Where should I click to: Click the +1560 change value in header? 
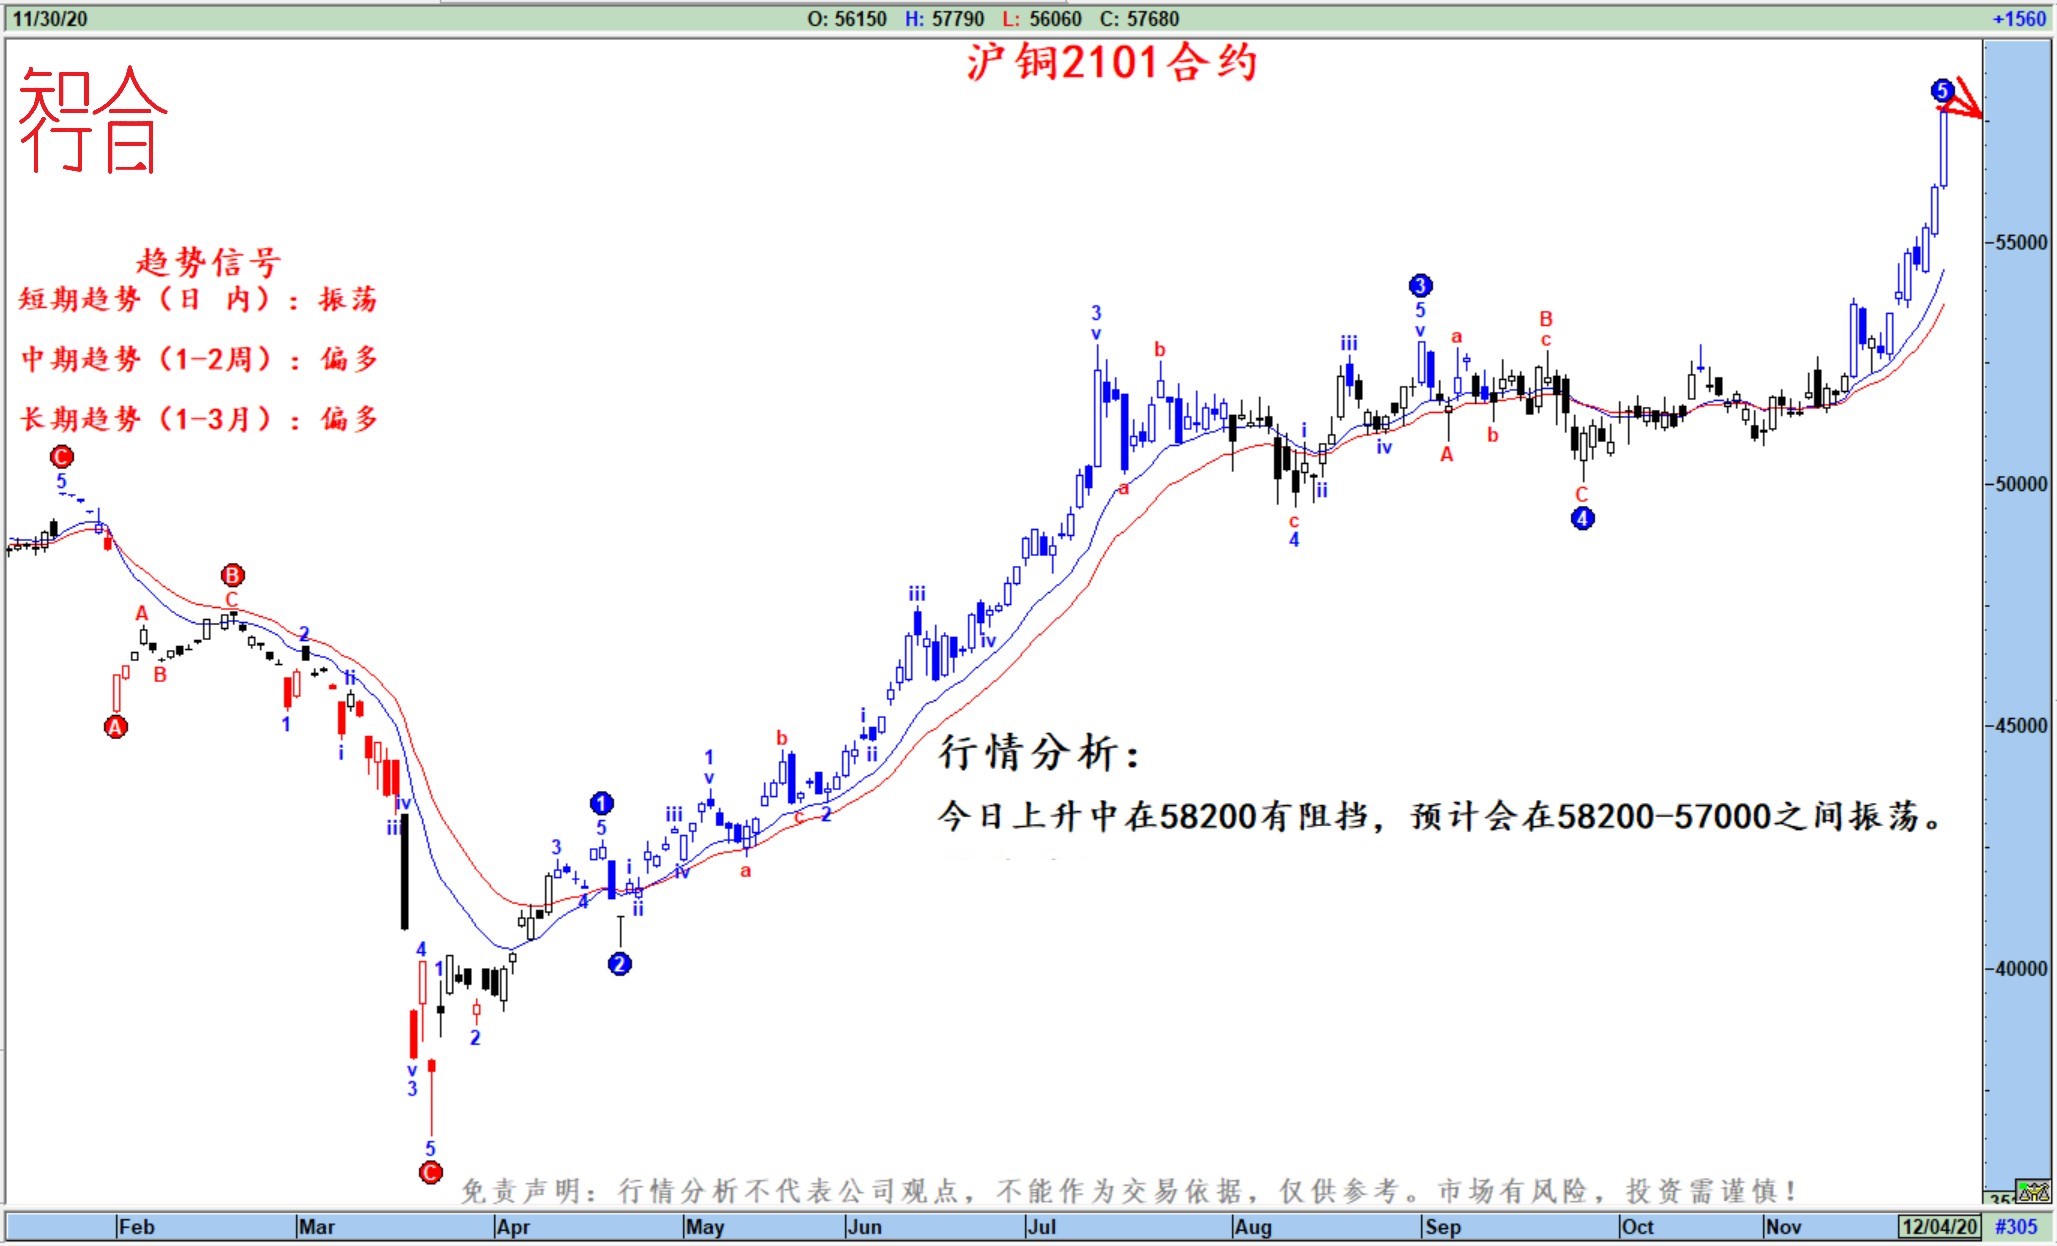tap(2018, 18)
